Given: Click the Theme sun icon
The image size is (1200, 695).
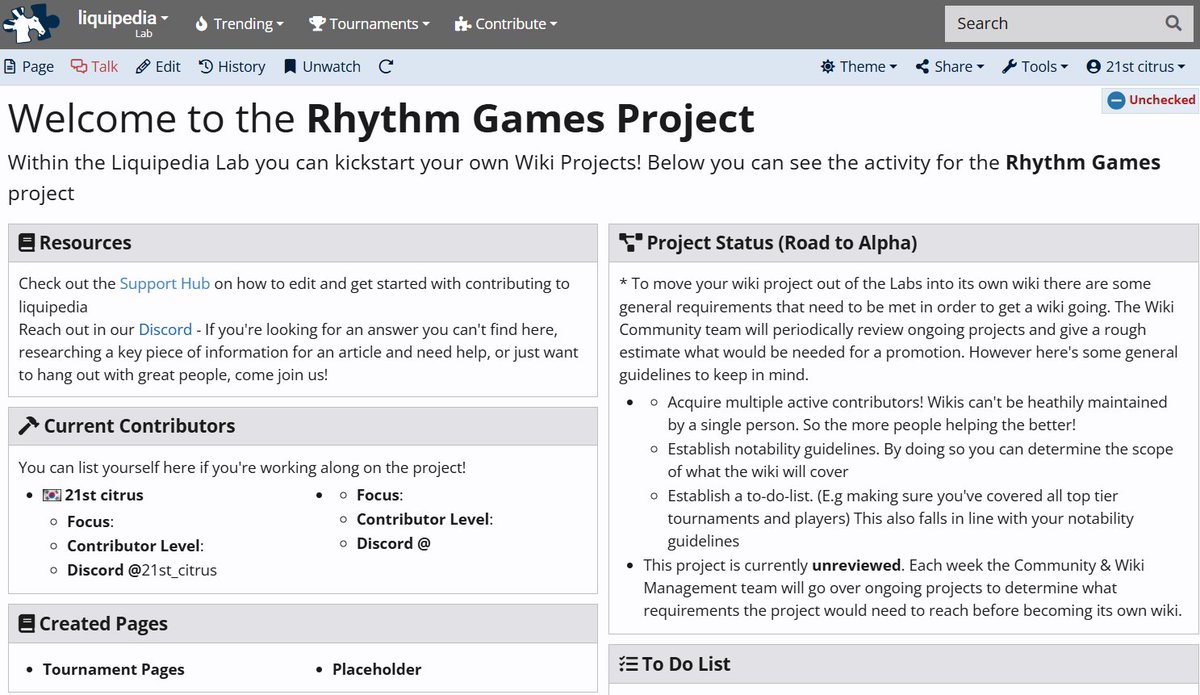Looking at the screenshot, I should coord(828,66).
